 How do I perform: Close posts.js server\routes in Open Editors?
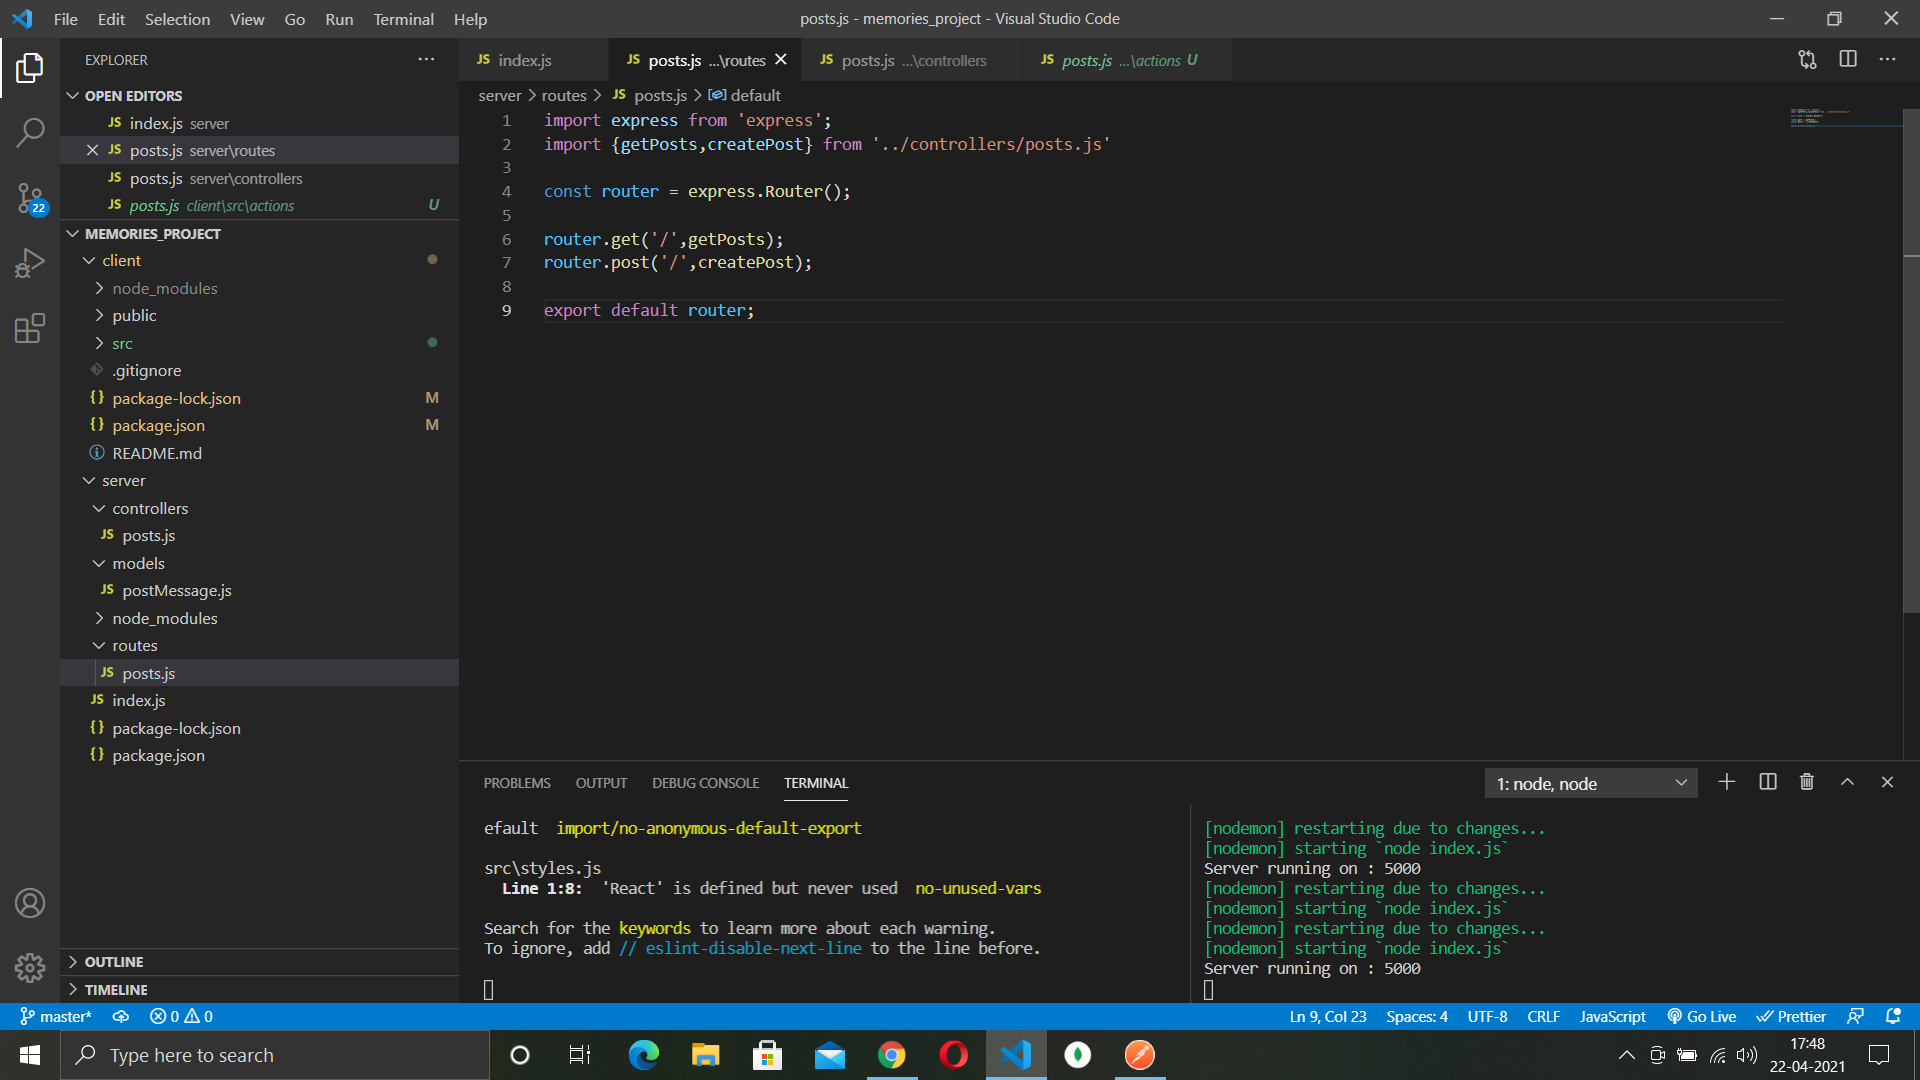point(92,150)
